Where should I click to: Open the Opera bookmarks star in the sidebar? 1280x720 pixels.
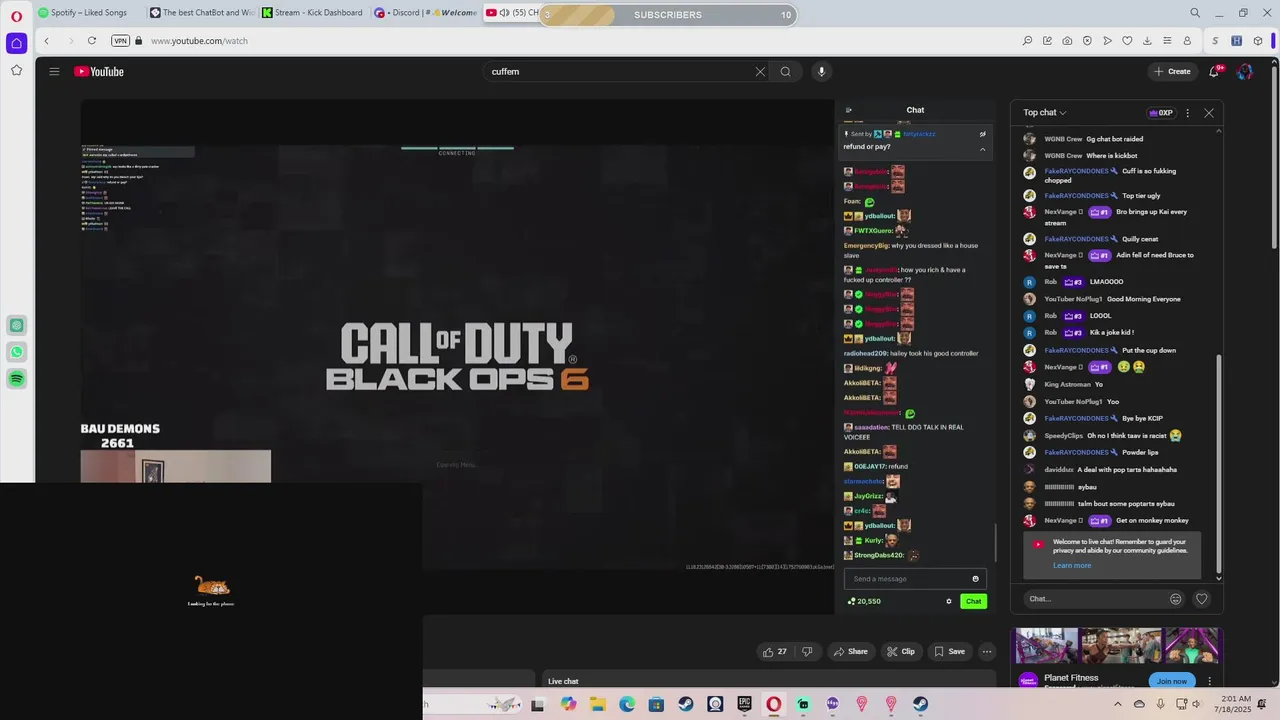[16, 70]
